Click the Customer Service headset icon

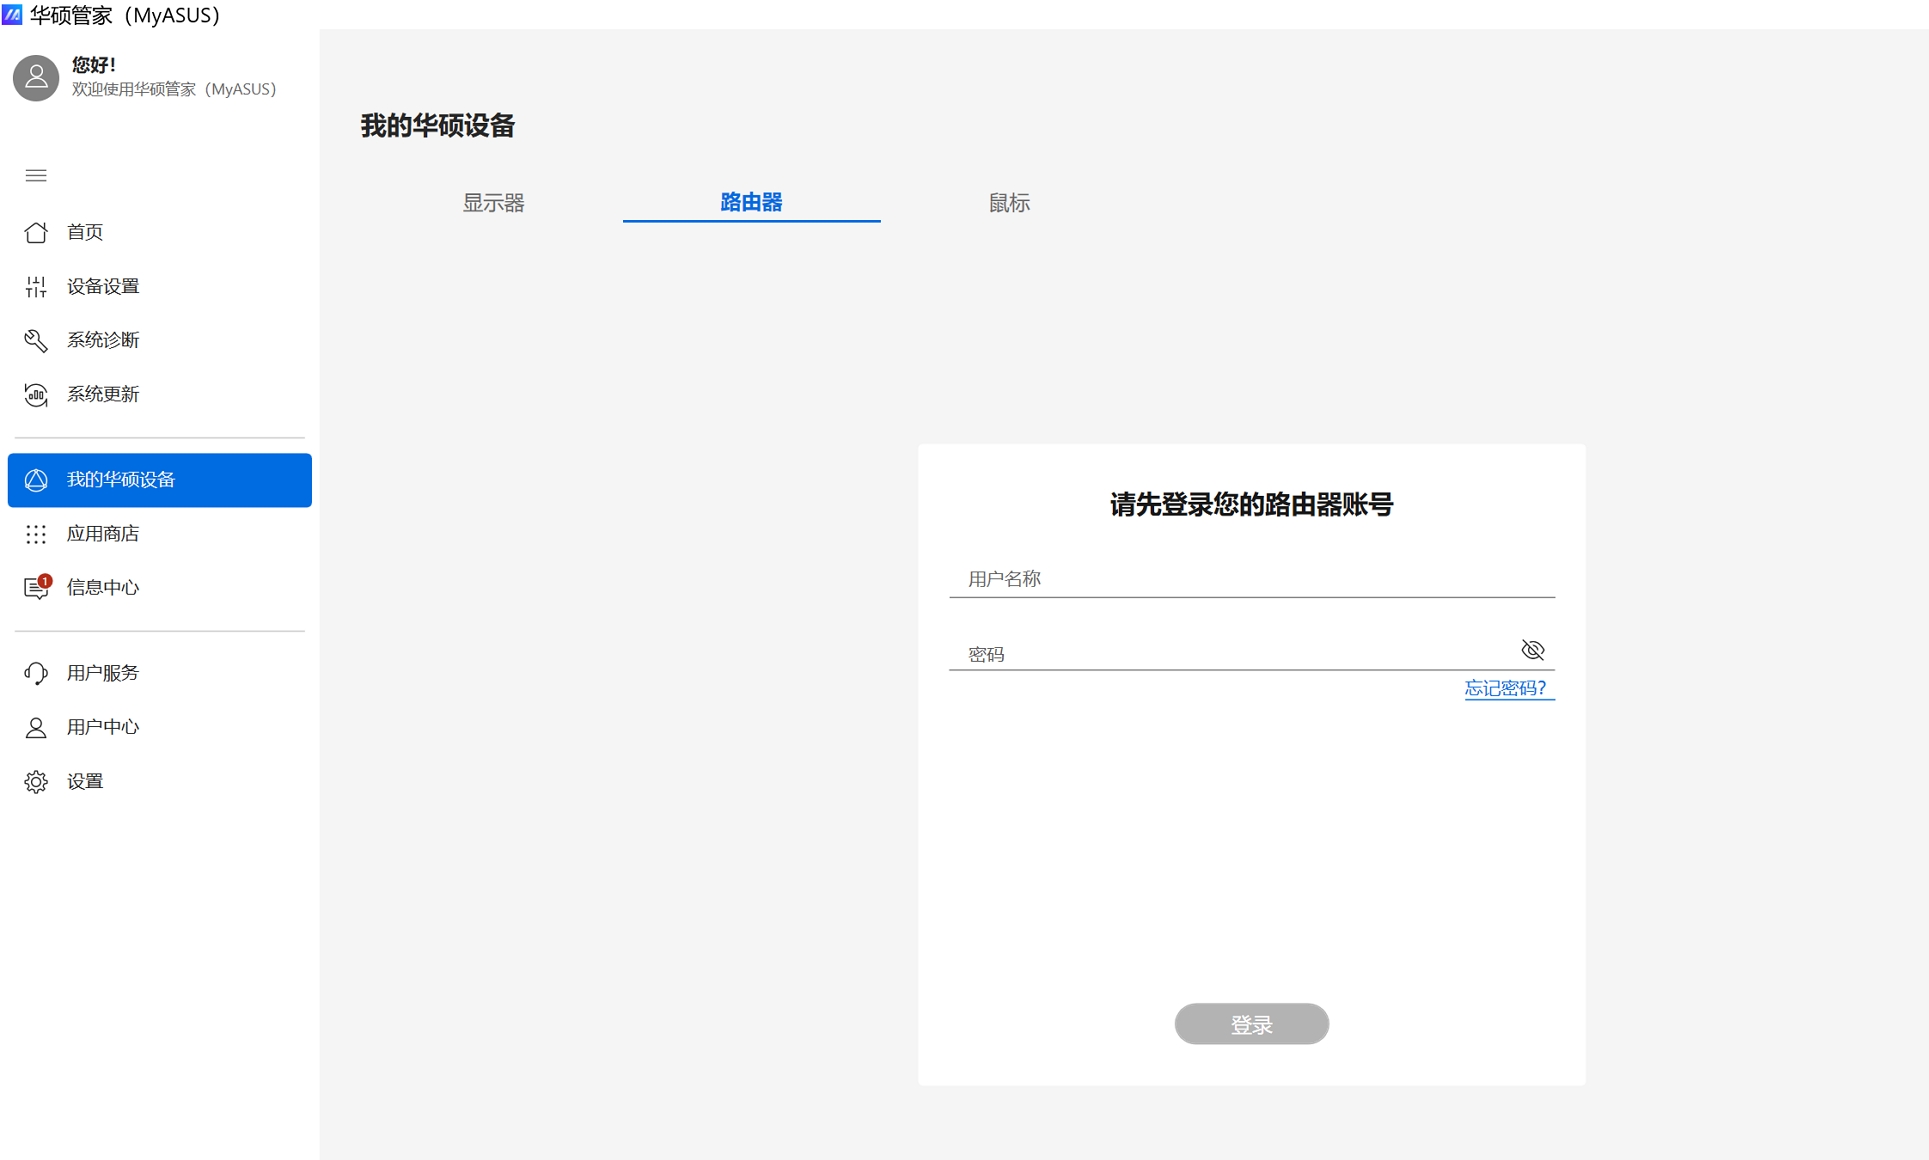[x=36, y=673]
